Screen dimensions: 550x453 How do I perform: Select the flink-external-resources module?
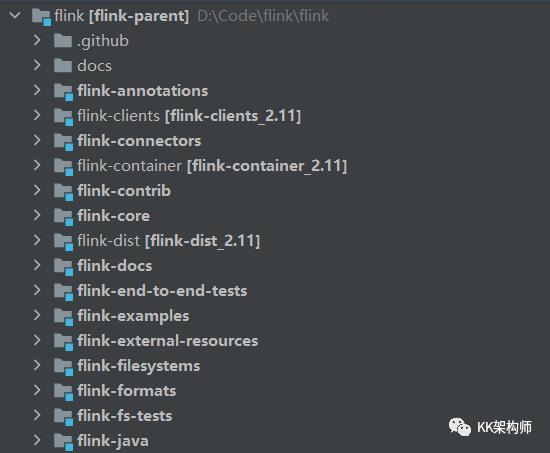point(168,341)
